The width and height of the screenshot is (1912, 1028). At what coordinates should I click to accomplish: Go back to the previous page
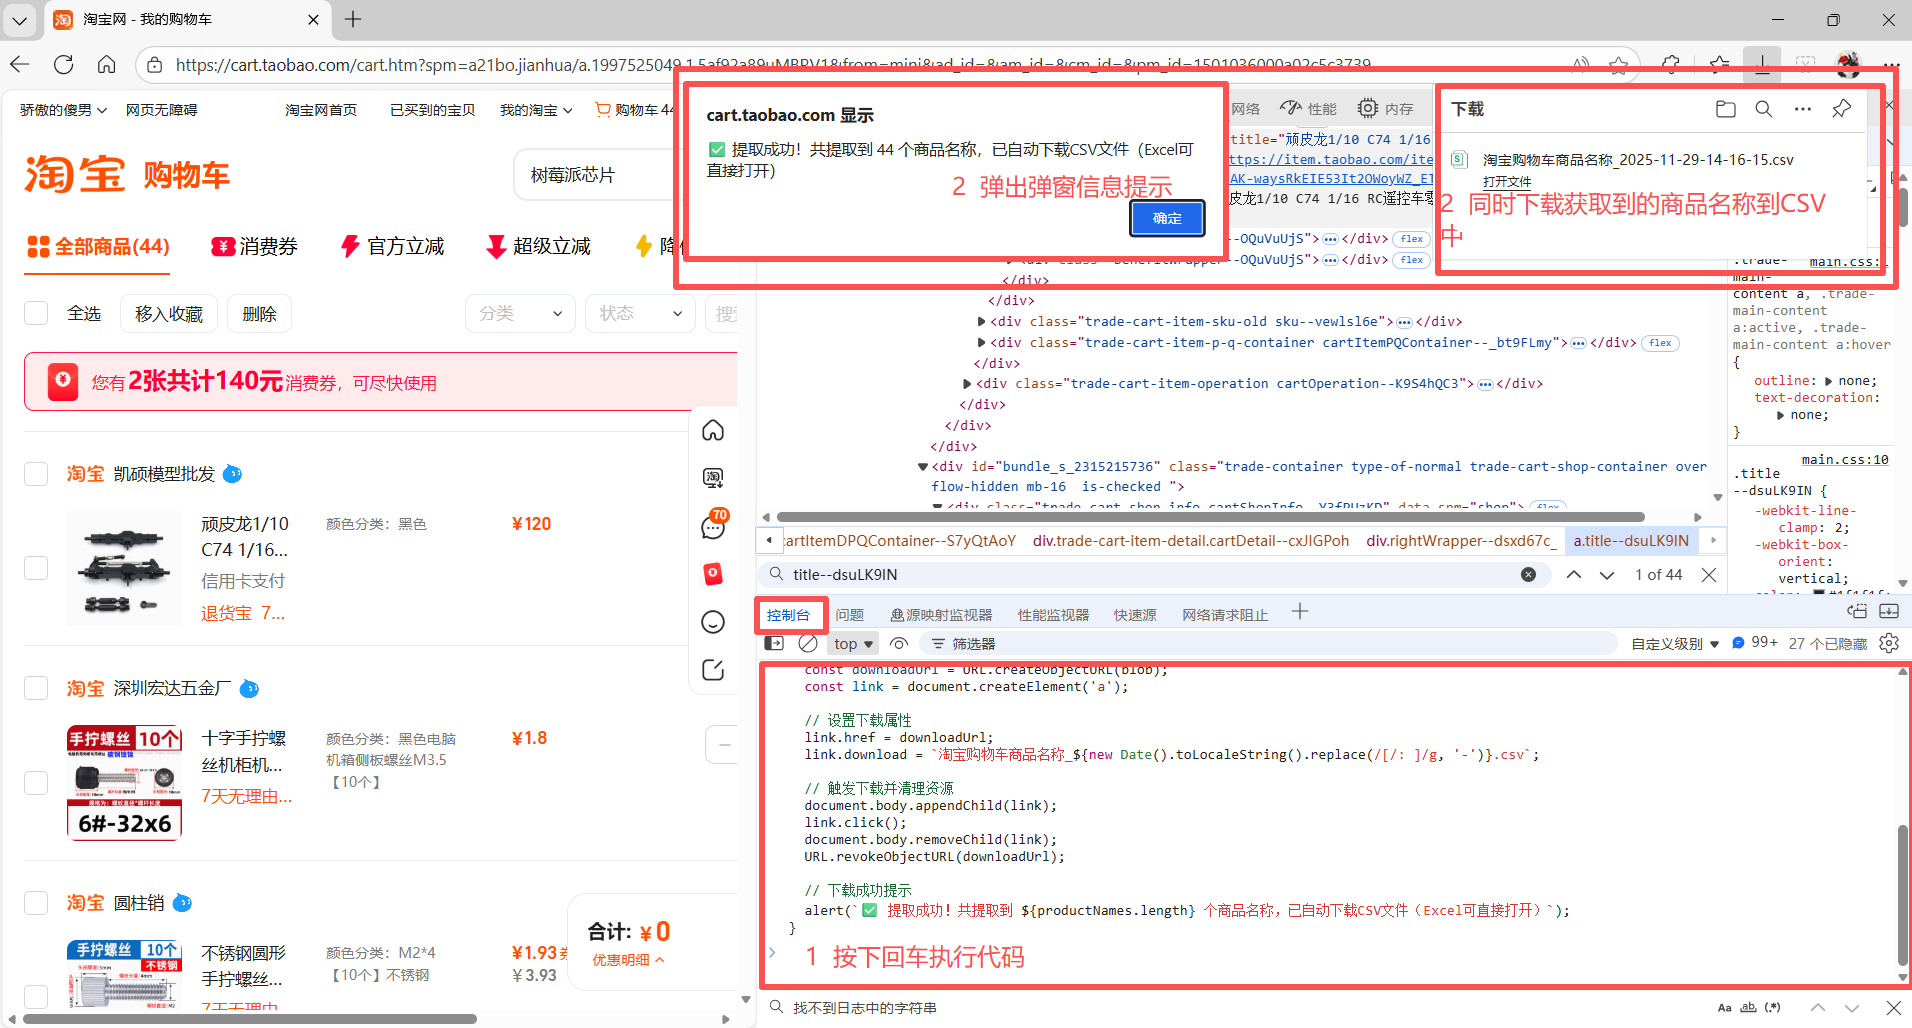click(x=20, y=65)
